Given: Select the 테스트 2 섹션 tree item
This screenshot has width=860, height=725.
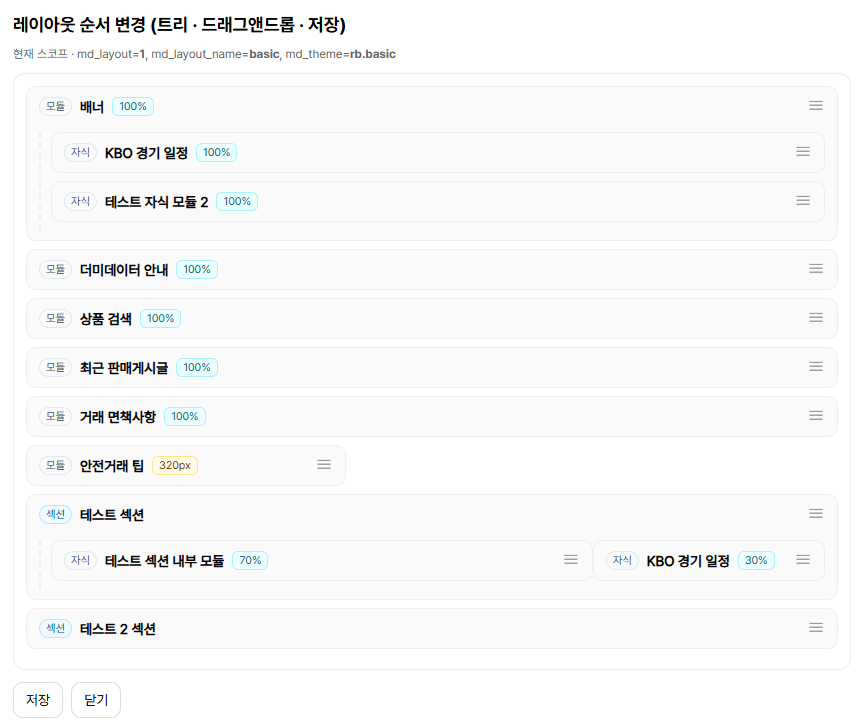Looking at the screenshot, I should click(x=118, y=629).
